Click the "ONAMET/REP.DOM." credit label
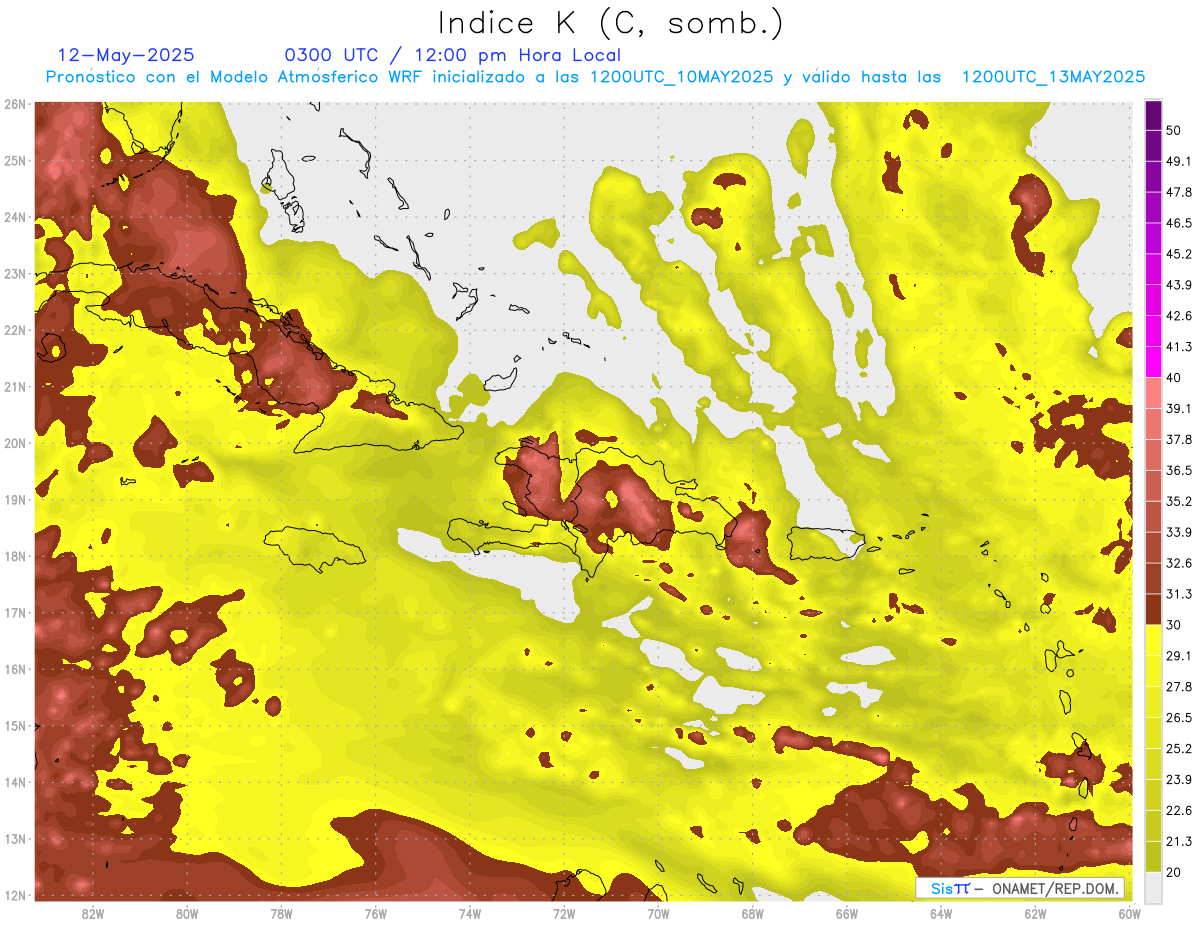The height and width of the screenshot is (927, 1200). point(1055,888)
